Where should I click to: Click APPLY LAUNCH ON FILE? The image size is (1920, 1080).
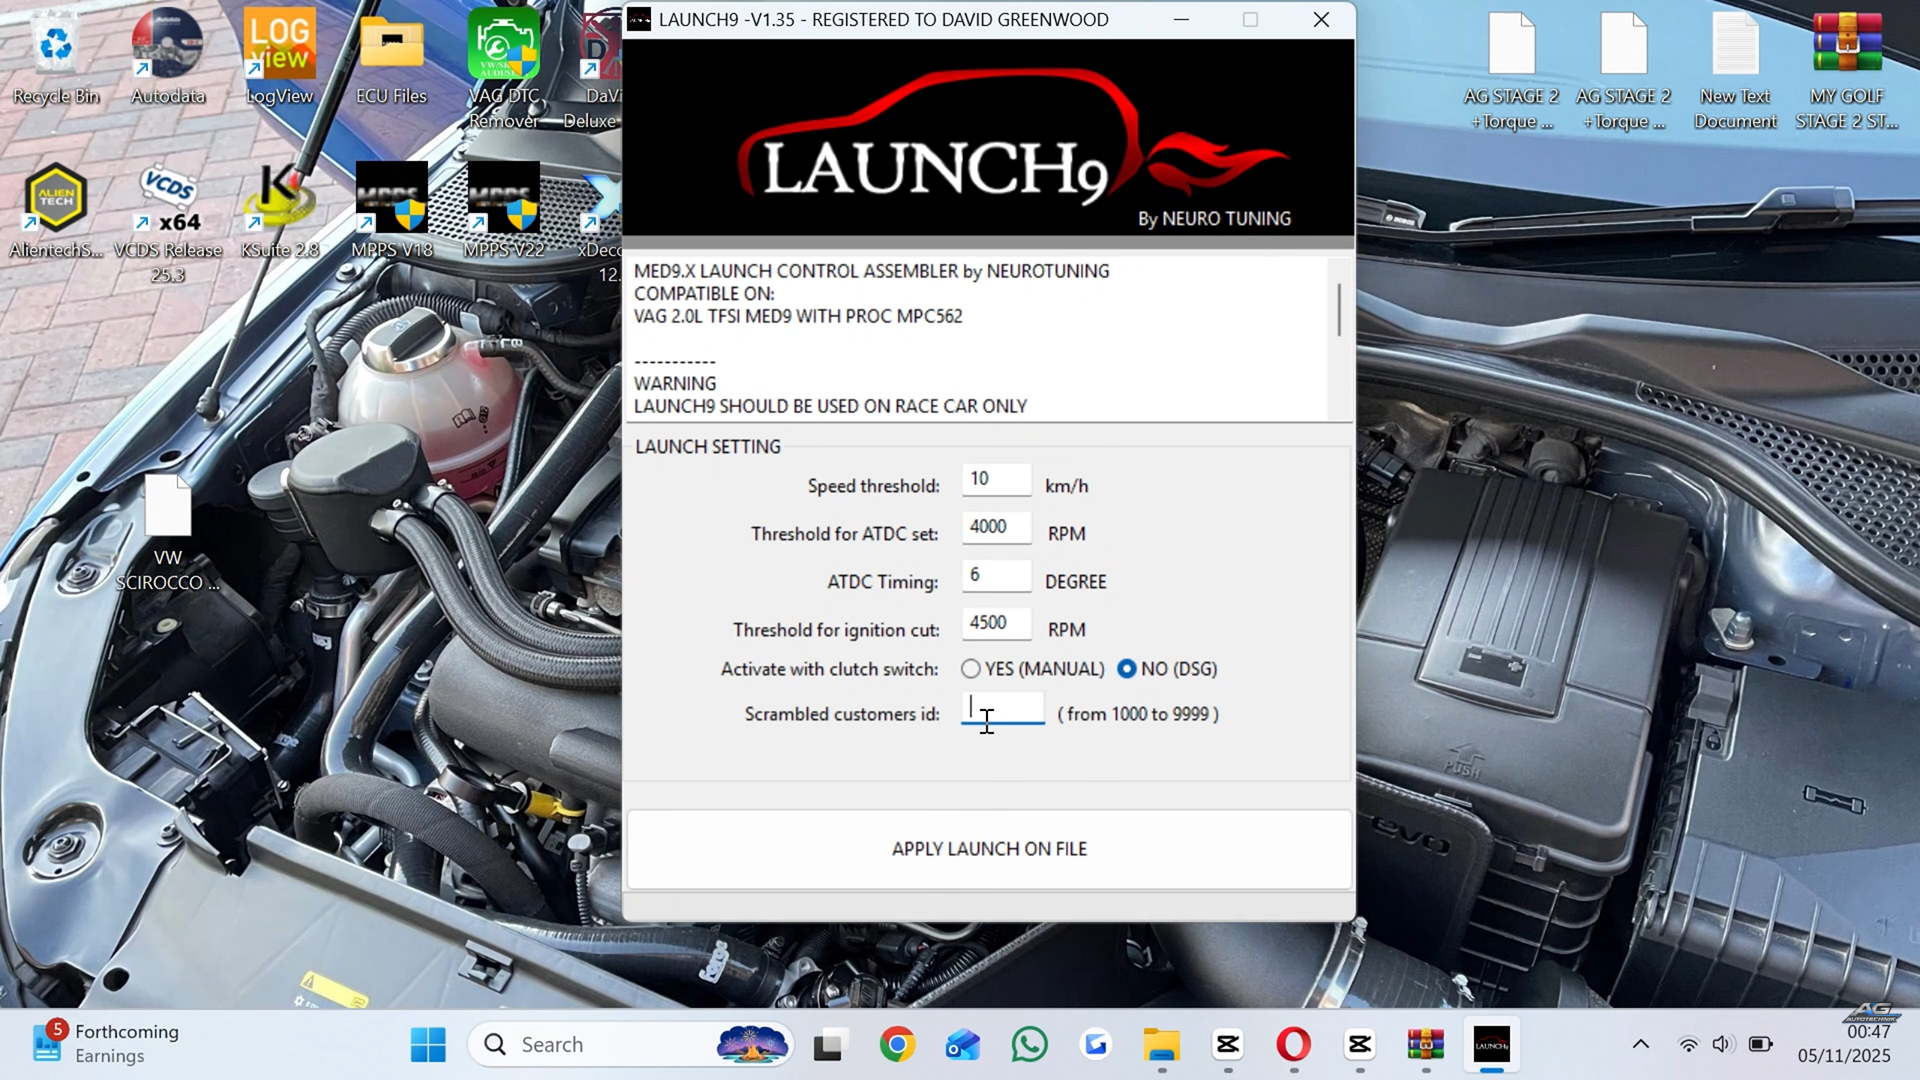click(x=988, y=848)
